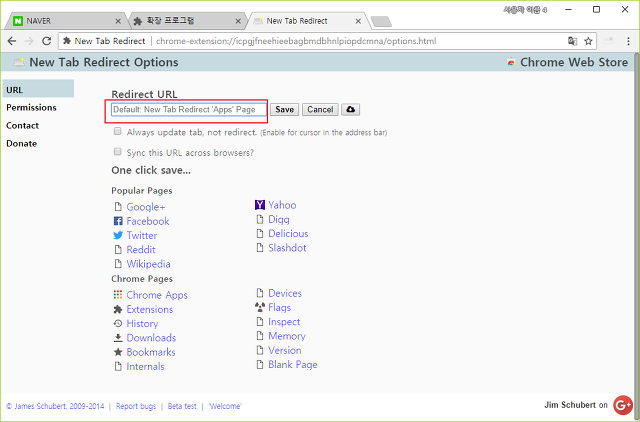
Task: Click the Extensions puzzle piece icon
Action: 118,309
